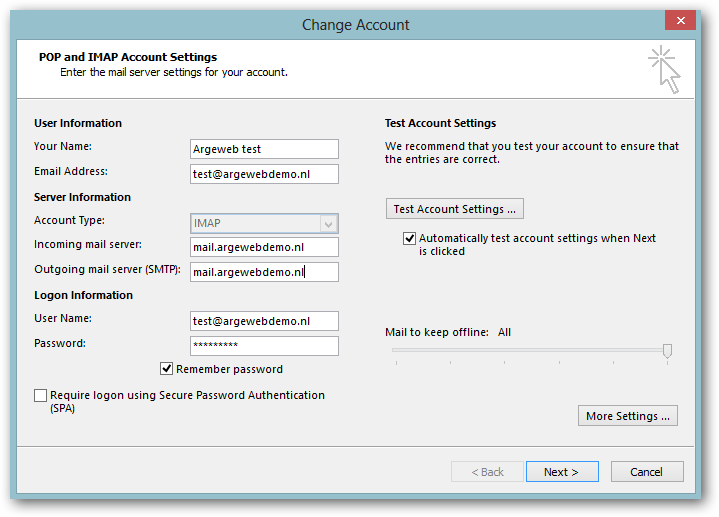Image resolution: width=719 pixels, height=517 pixels.
Task: Toggle the Remember password checkbox
Action: point(166,368)
